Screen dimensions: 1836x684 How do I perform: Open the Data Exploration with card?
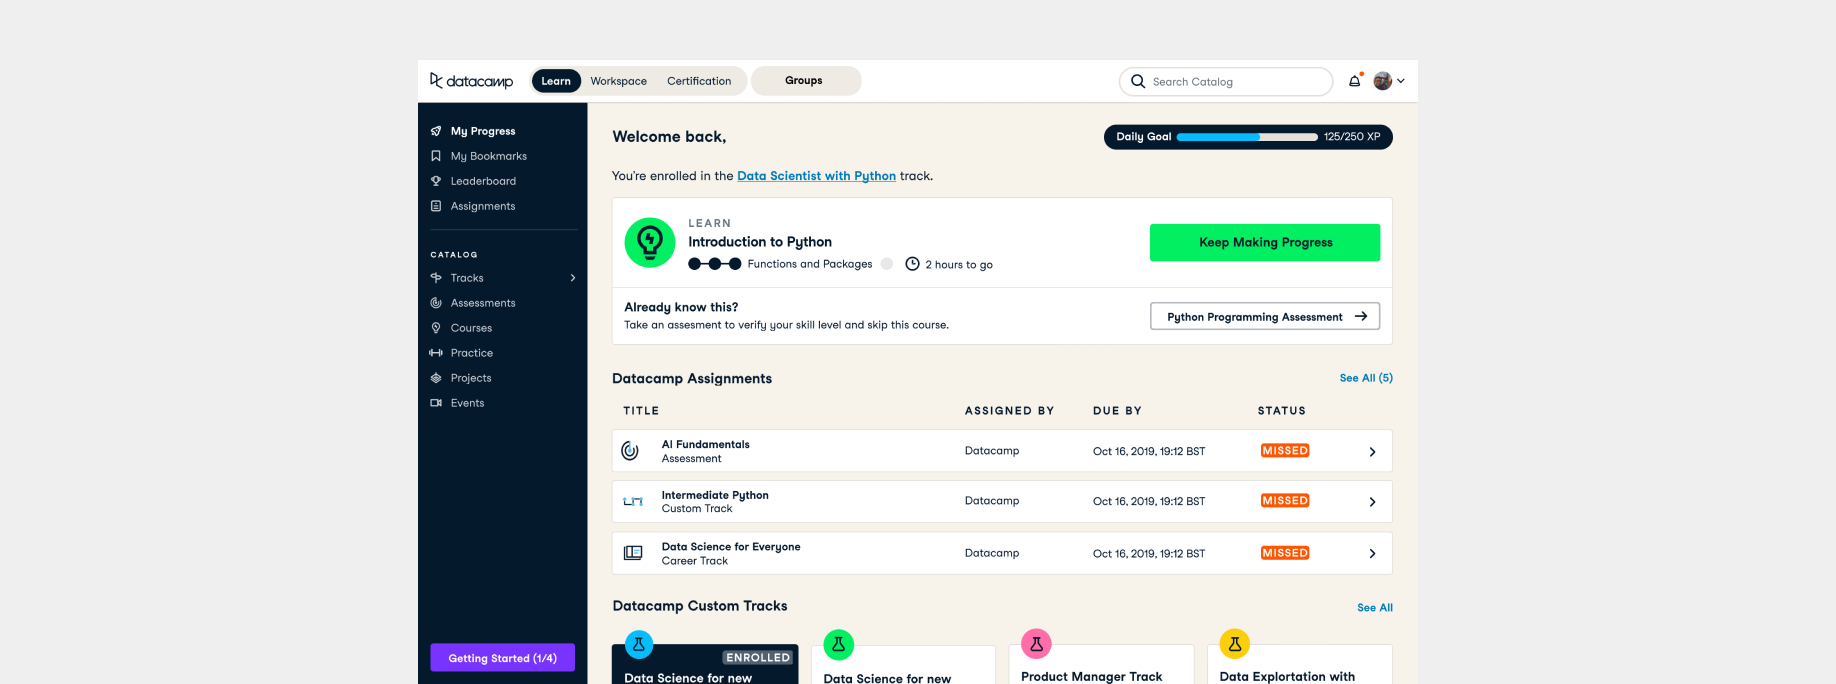coord(1300,665)
